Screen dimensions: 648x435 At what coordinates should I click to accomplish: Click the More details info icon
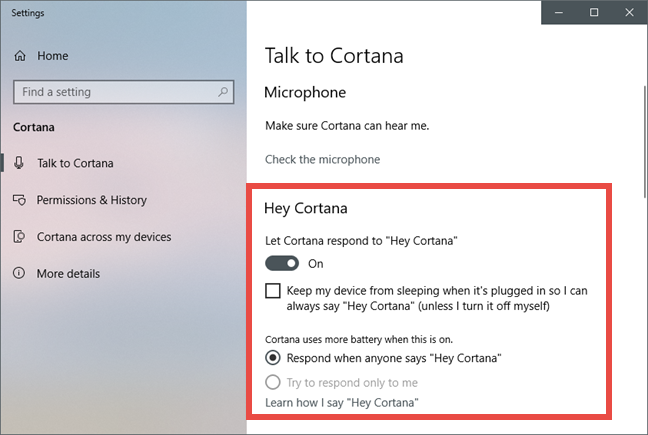click(x=19, y=273)
